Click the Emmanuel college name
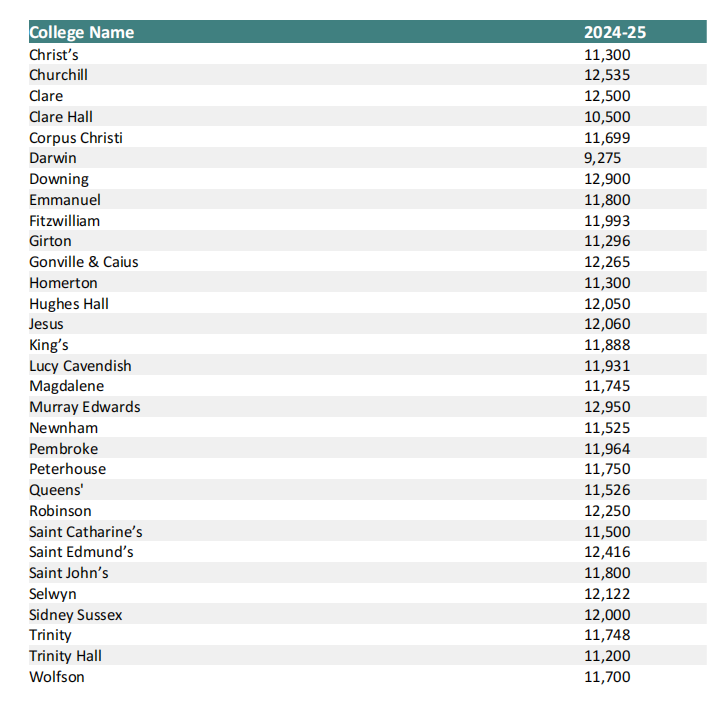 click(x=65, y=200)
